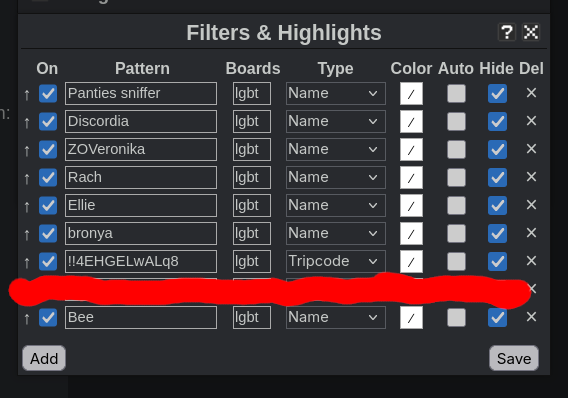The height and width of the screenshot is (398, 568).
Task: Remove the ZOVeronika filter row
Action: (x=531, y=149)
